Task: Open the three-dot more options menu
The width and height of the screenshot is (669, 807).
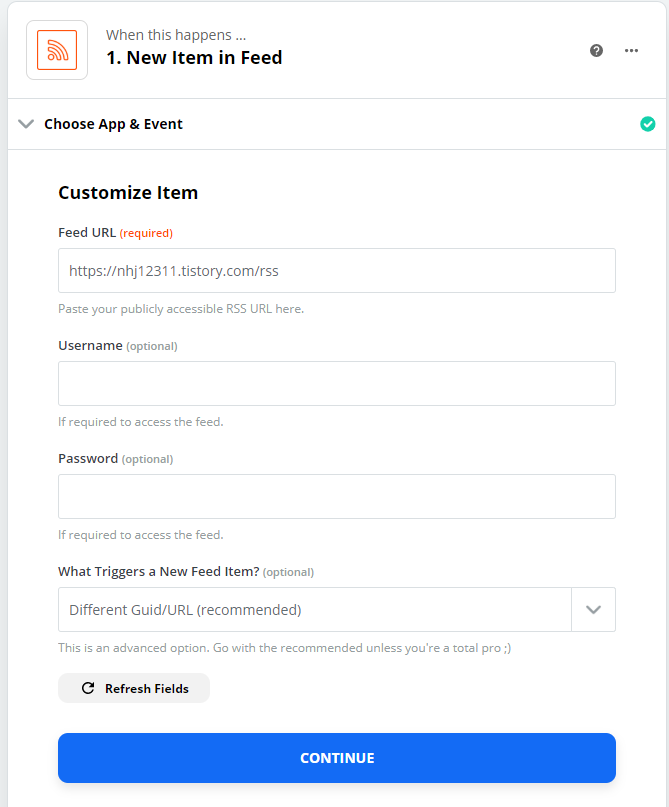Action: [631, 50]
